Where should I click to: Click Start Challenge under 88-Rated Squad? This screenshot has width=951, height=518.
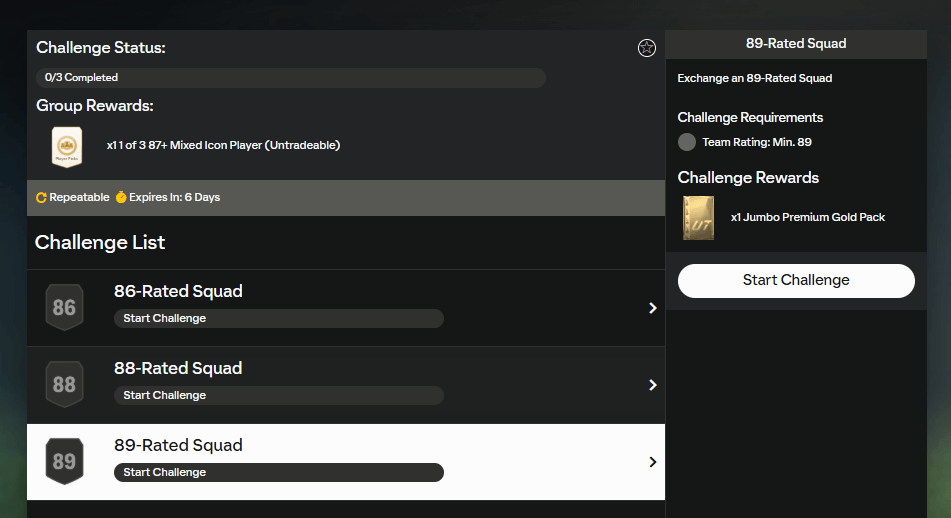point(279,395)
